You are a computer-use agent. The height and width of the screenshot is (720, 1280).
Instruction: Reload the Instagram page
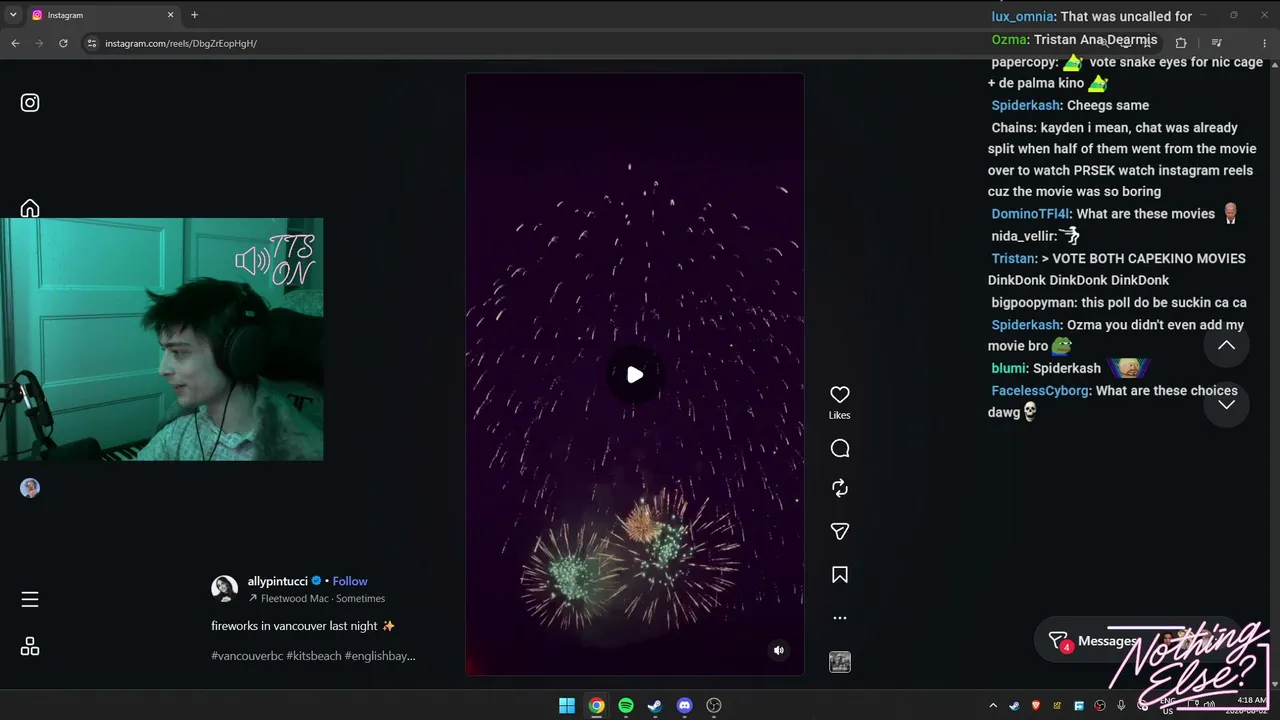click(x=63, y=43)
